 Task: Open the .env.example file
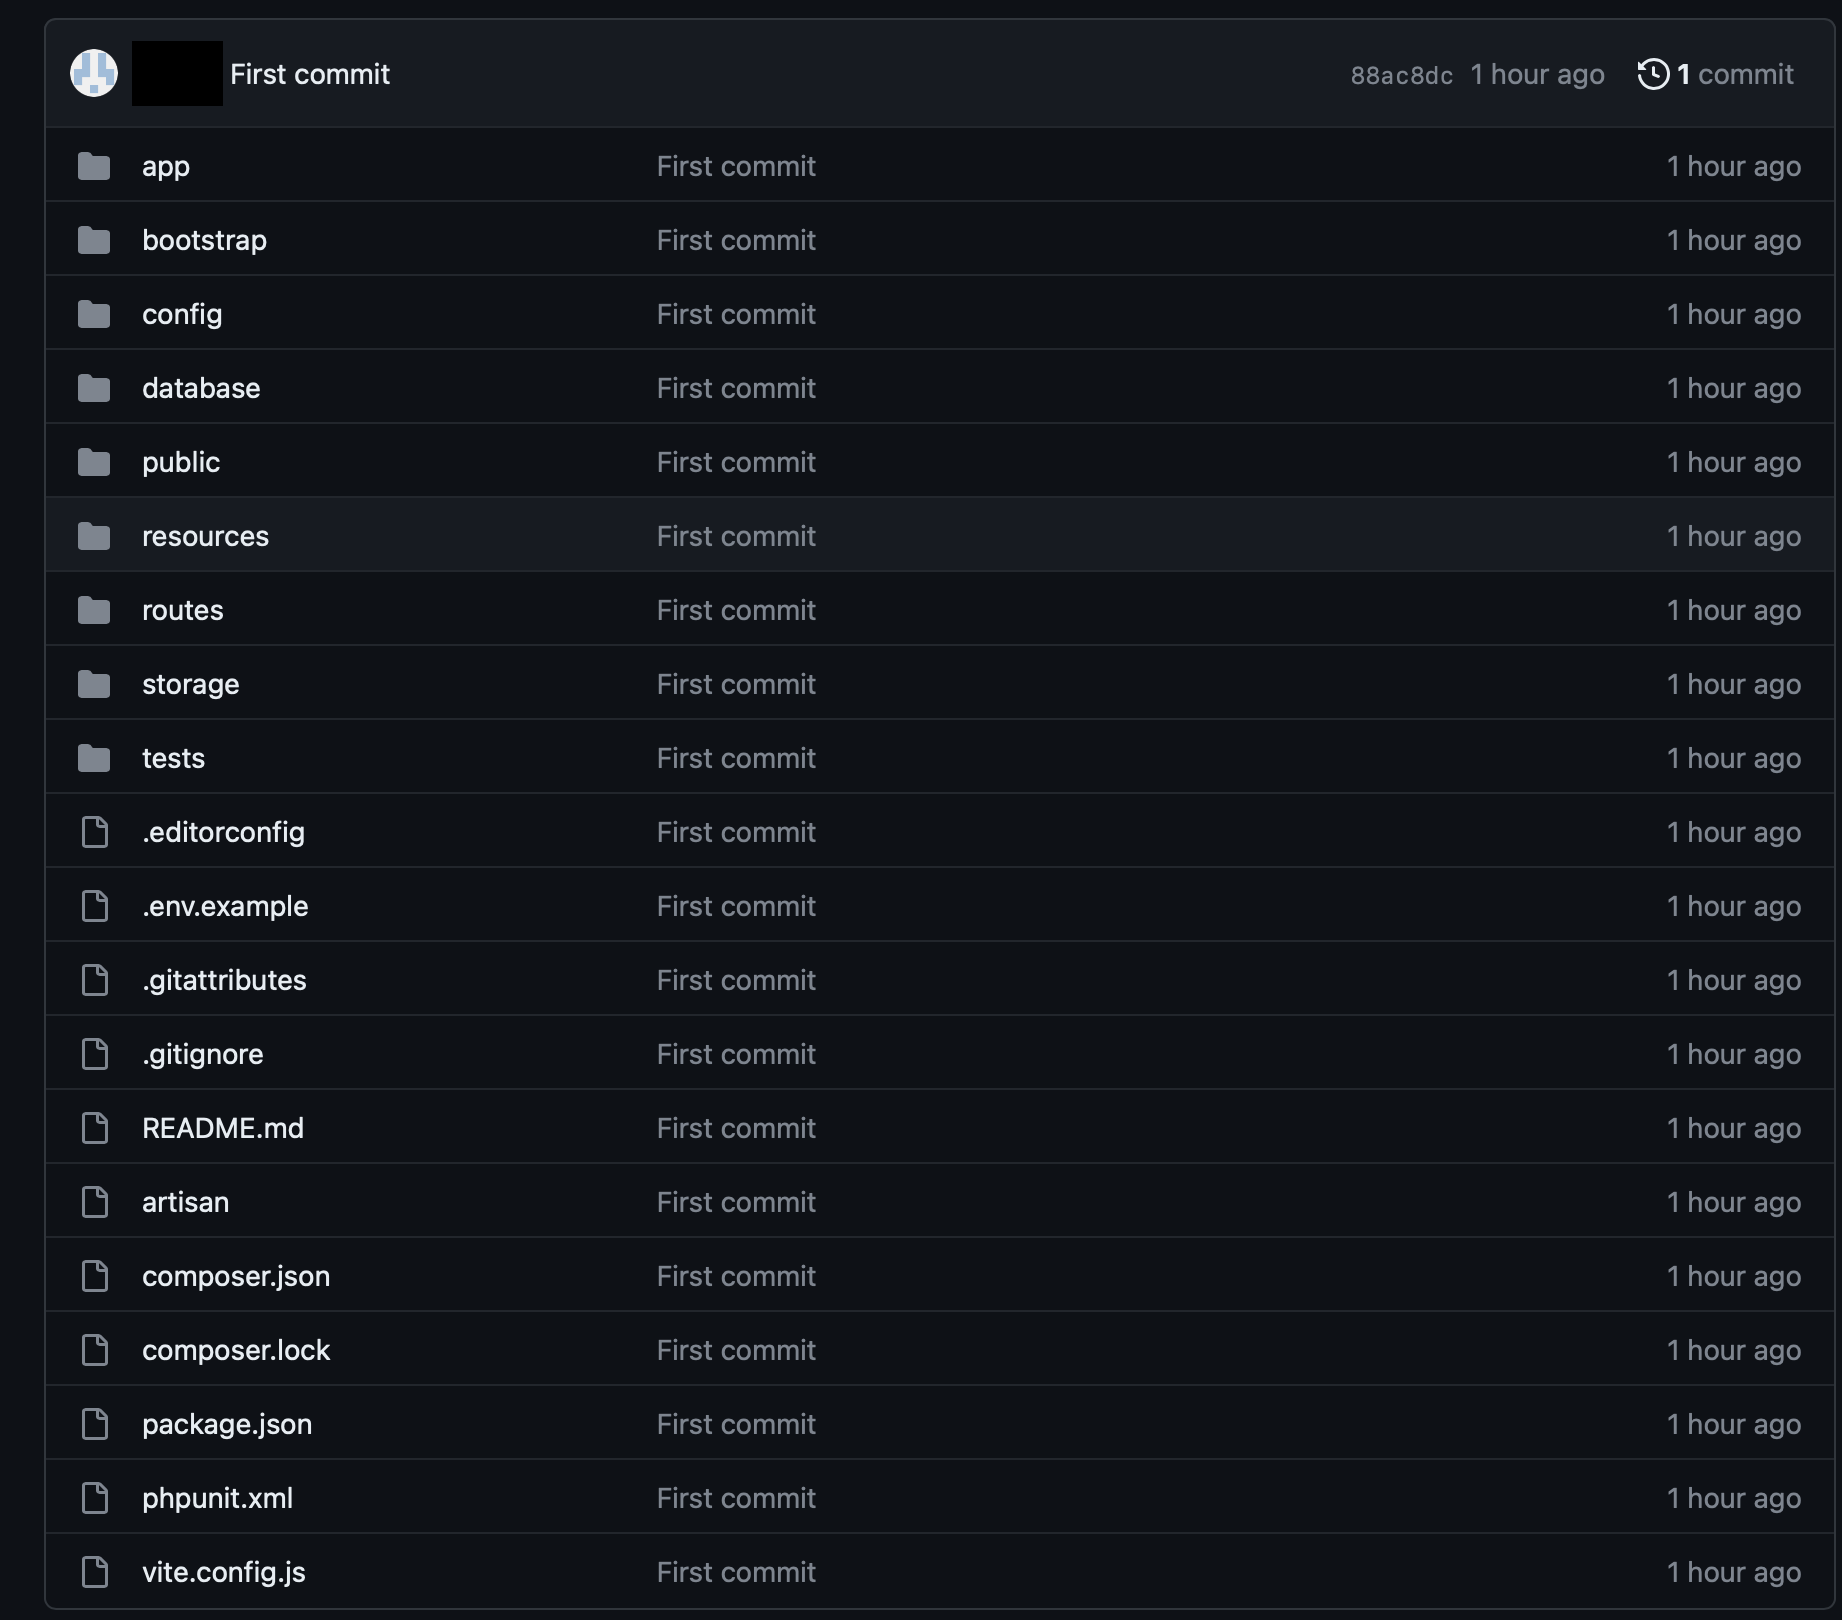(226, 906)
